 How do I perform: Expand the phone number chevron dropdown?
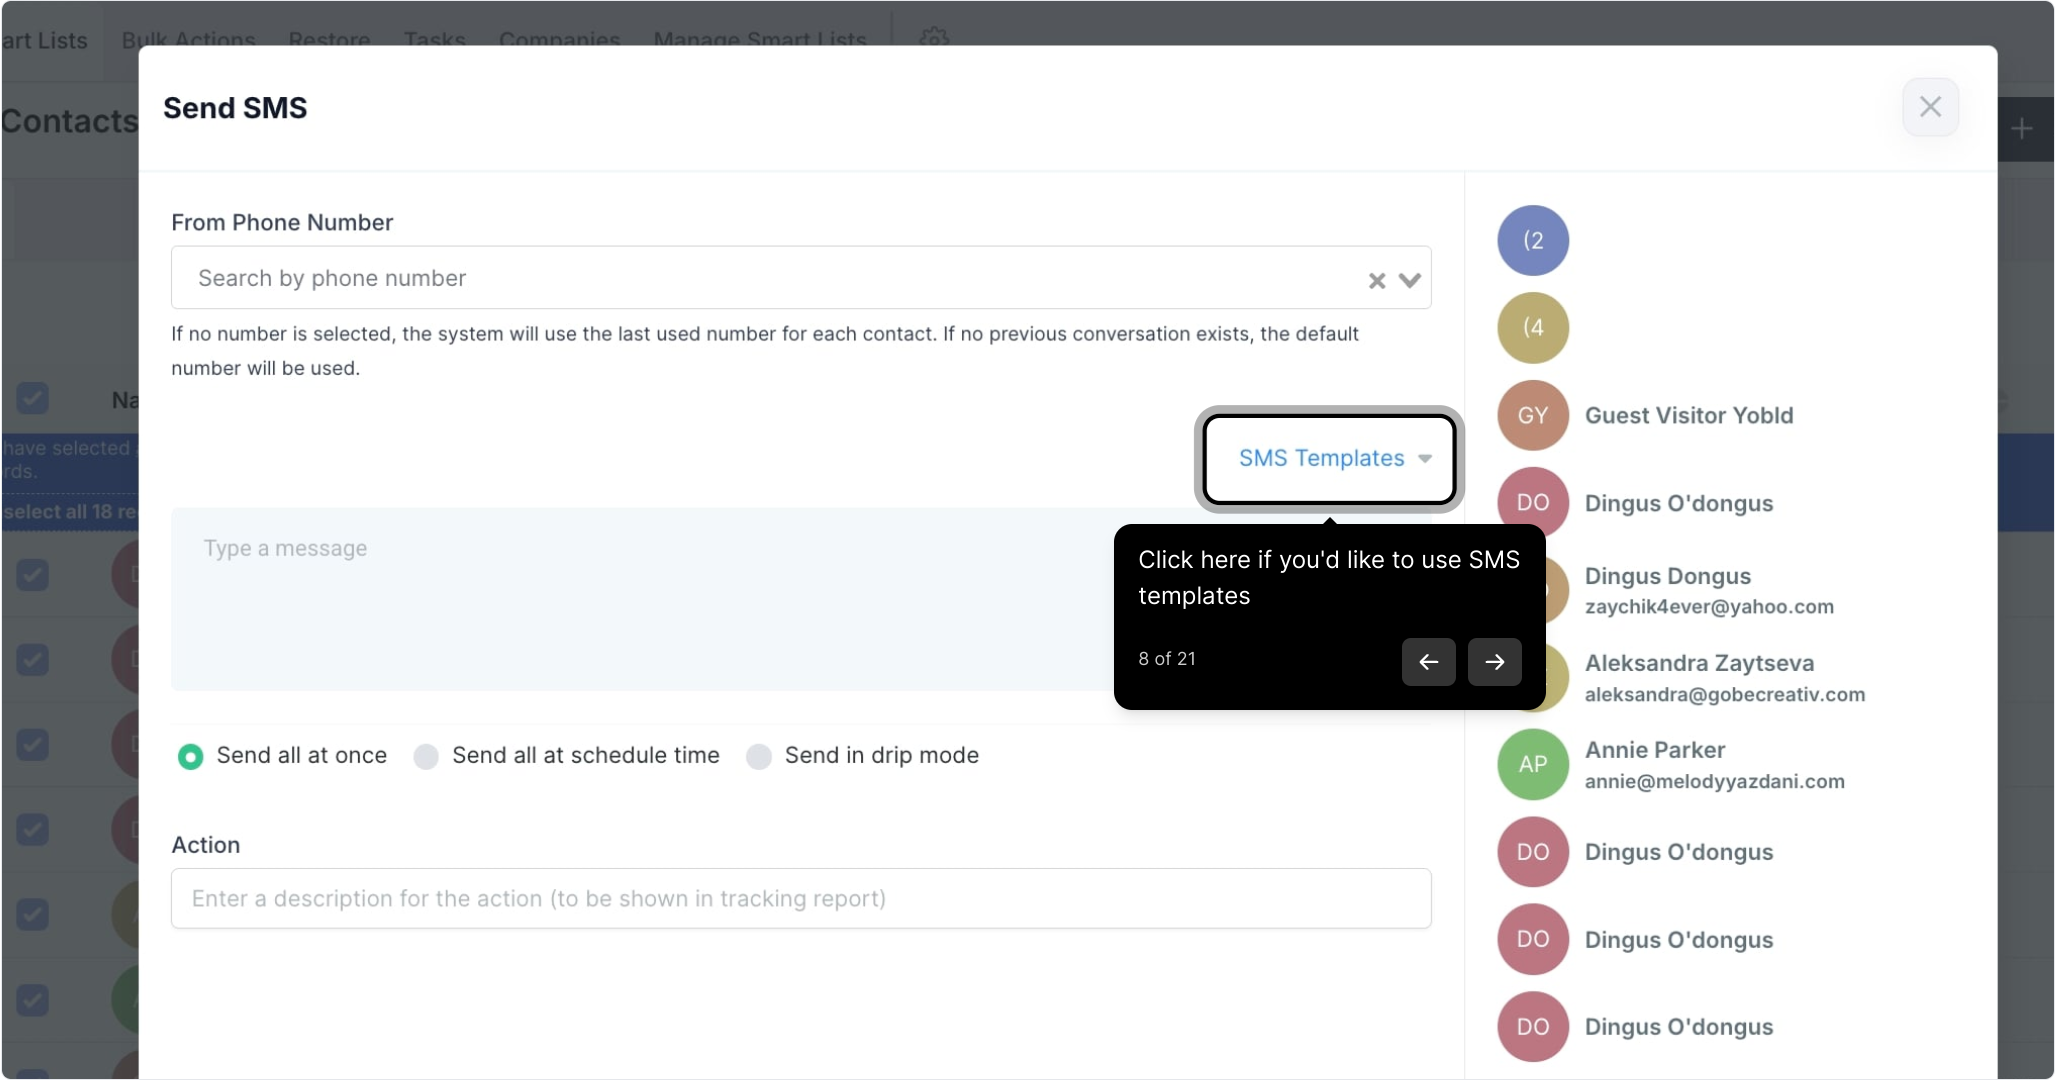[x=1410, y=281]
